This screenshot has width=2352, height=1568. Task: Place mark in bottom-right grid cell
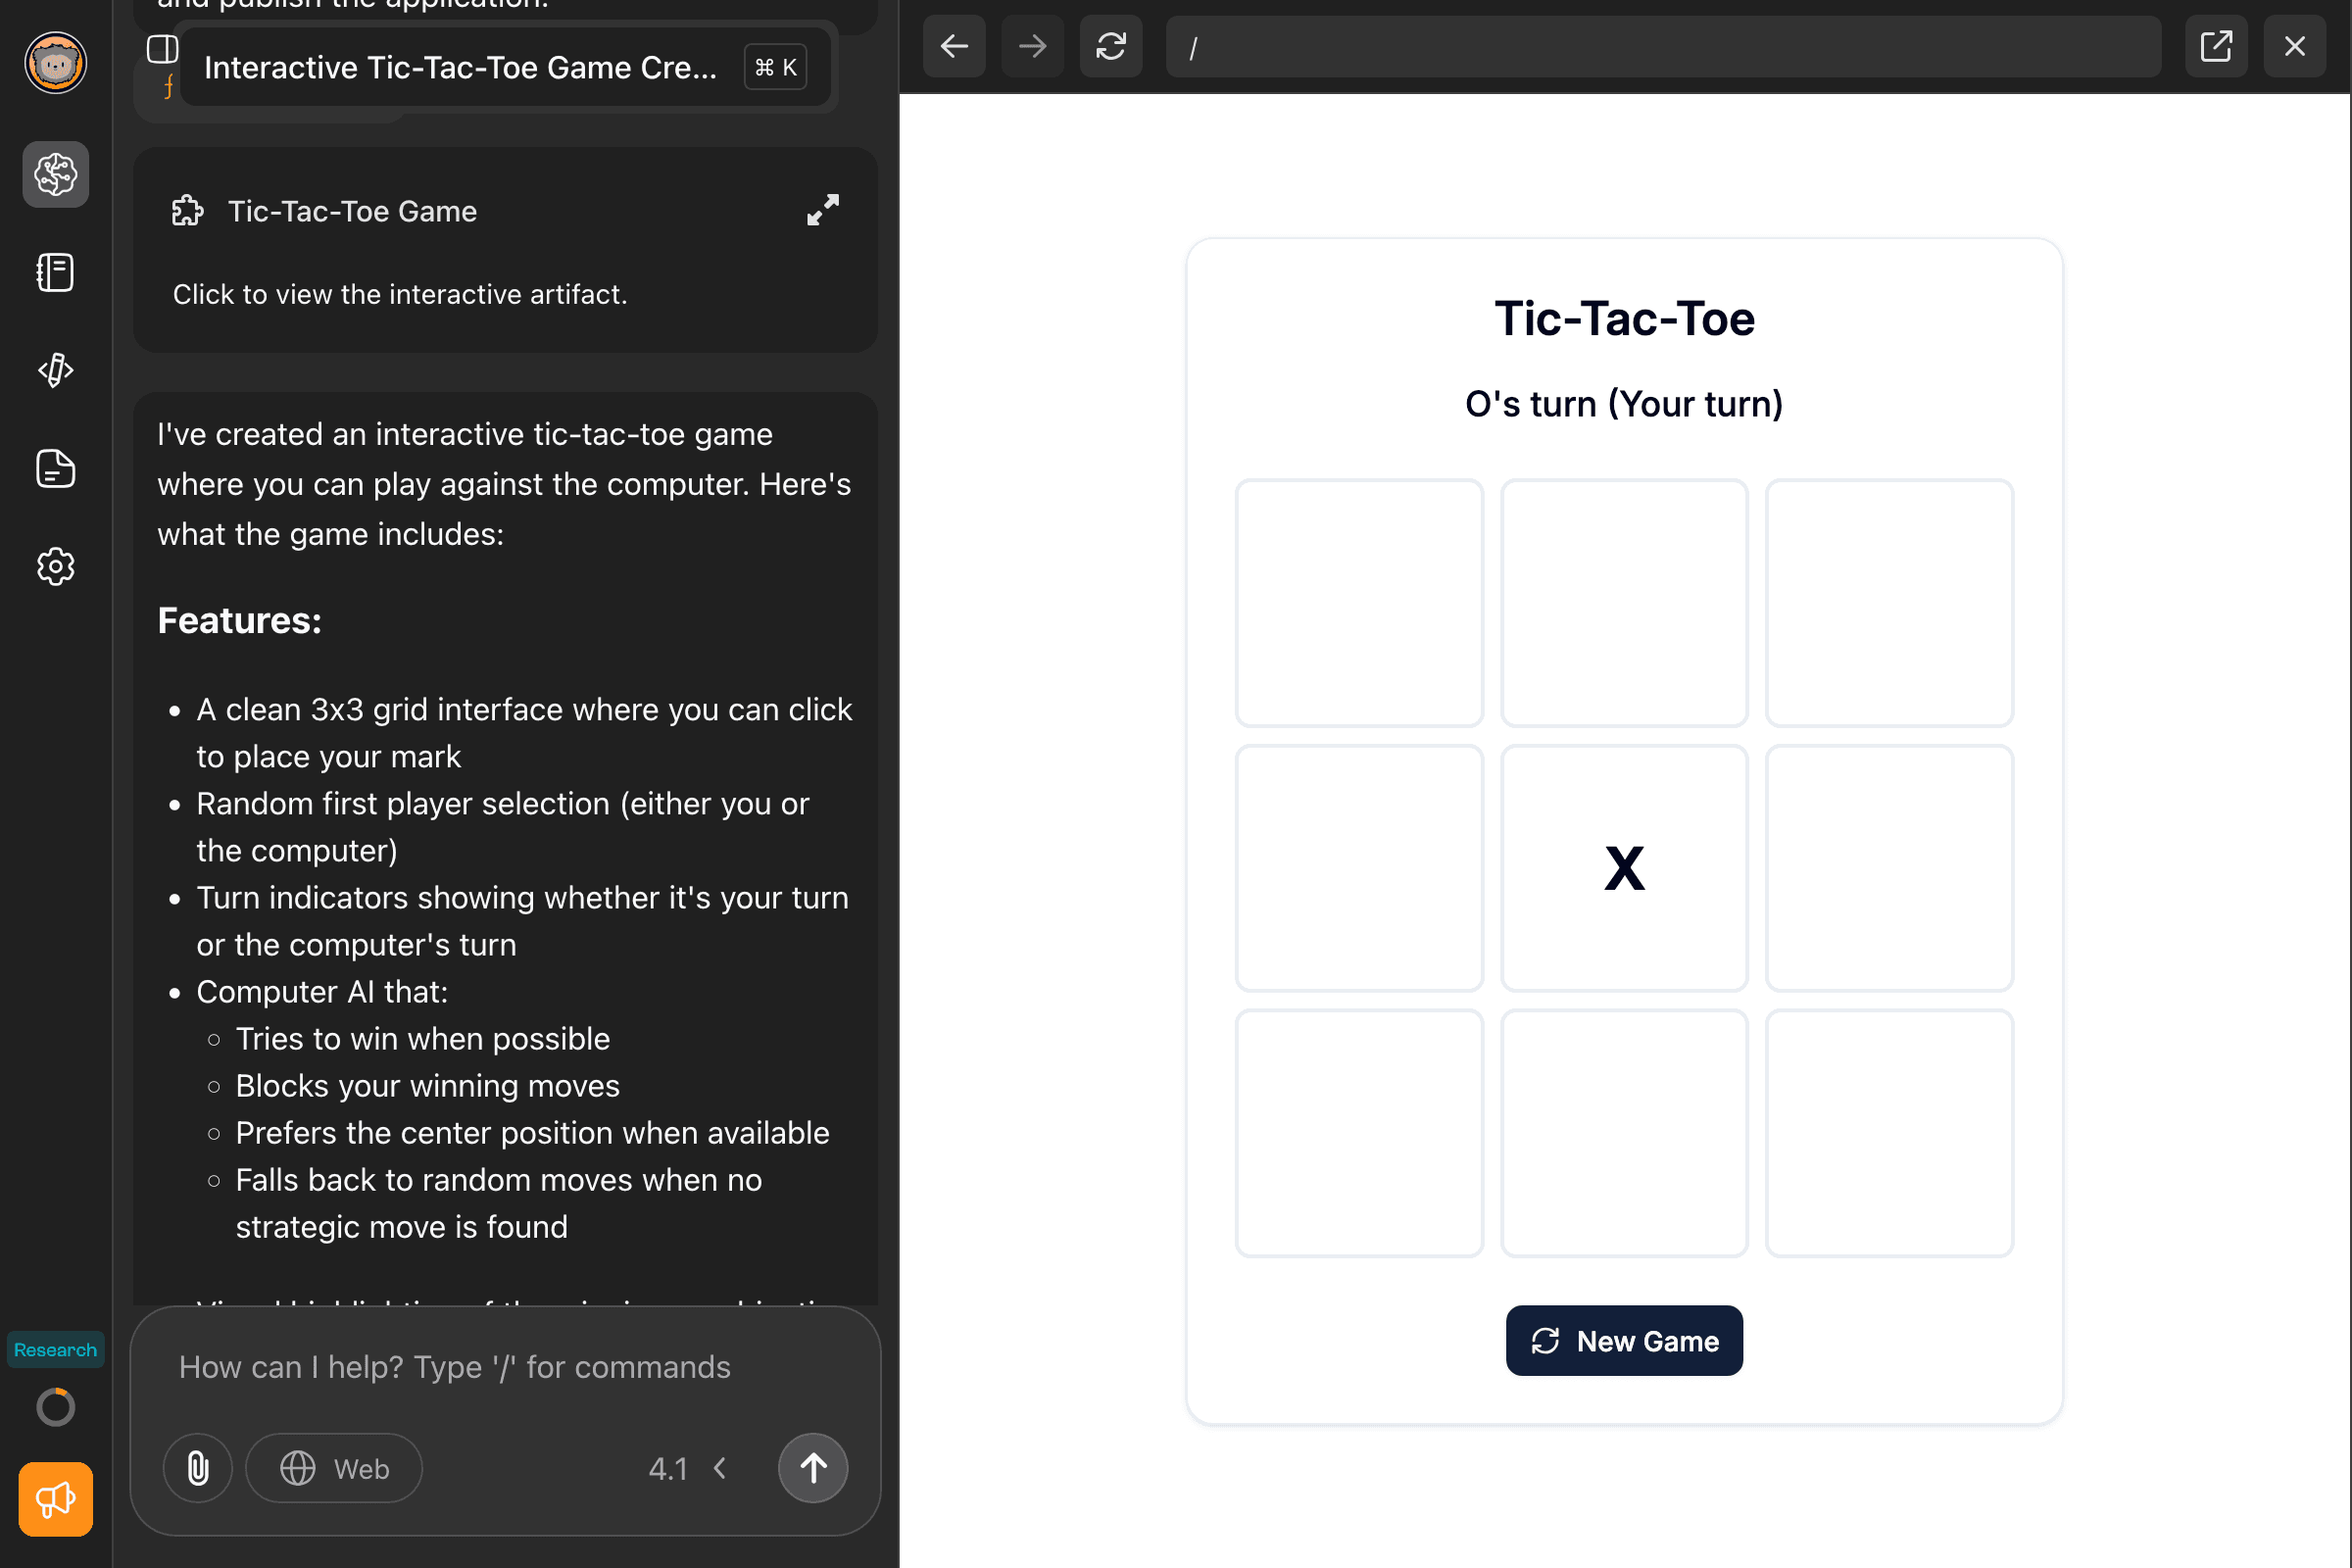click(x=1889, y=1133)
